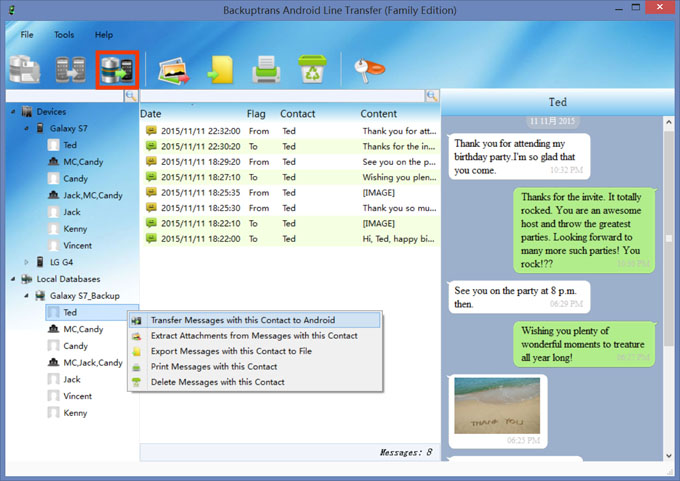
Task: Select the 2015/11/11 18:29:20 message row
Action: 290,161
